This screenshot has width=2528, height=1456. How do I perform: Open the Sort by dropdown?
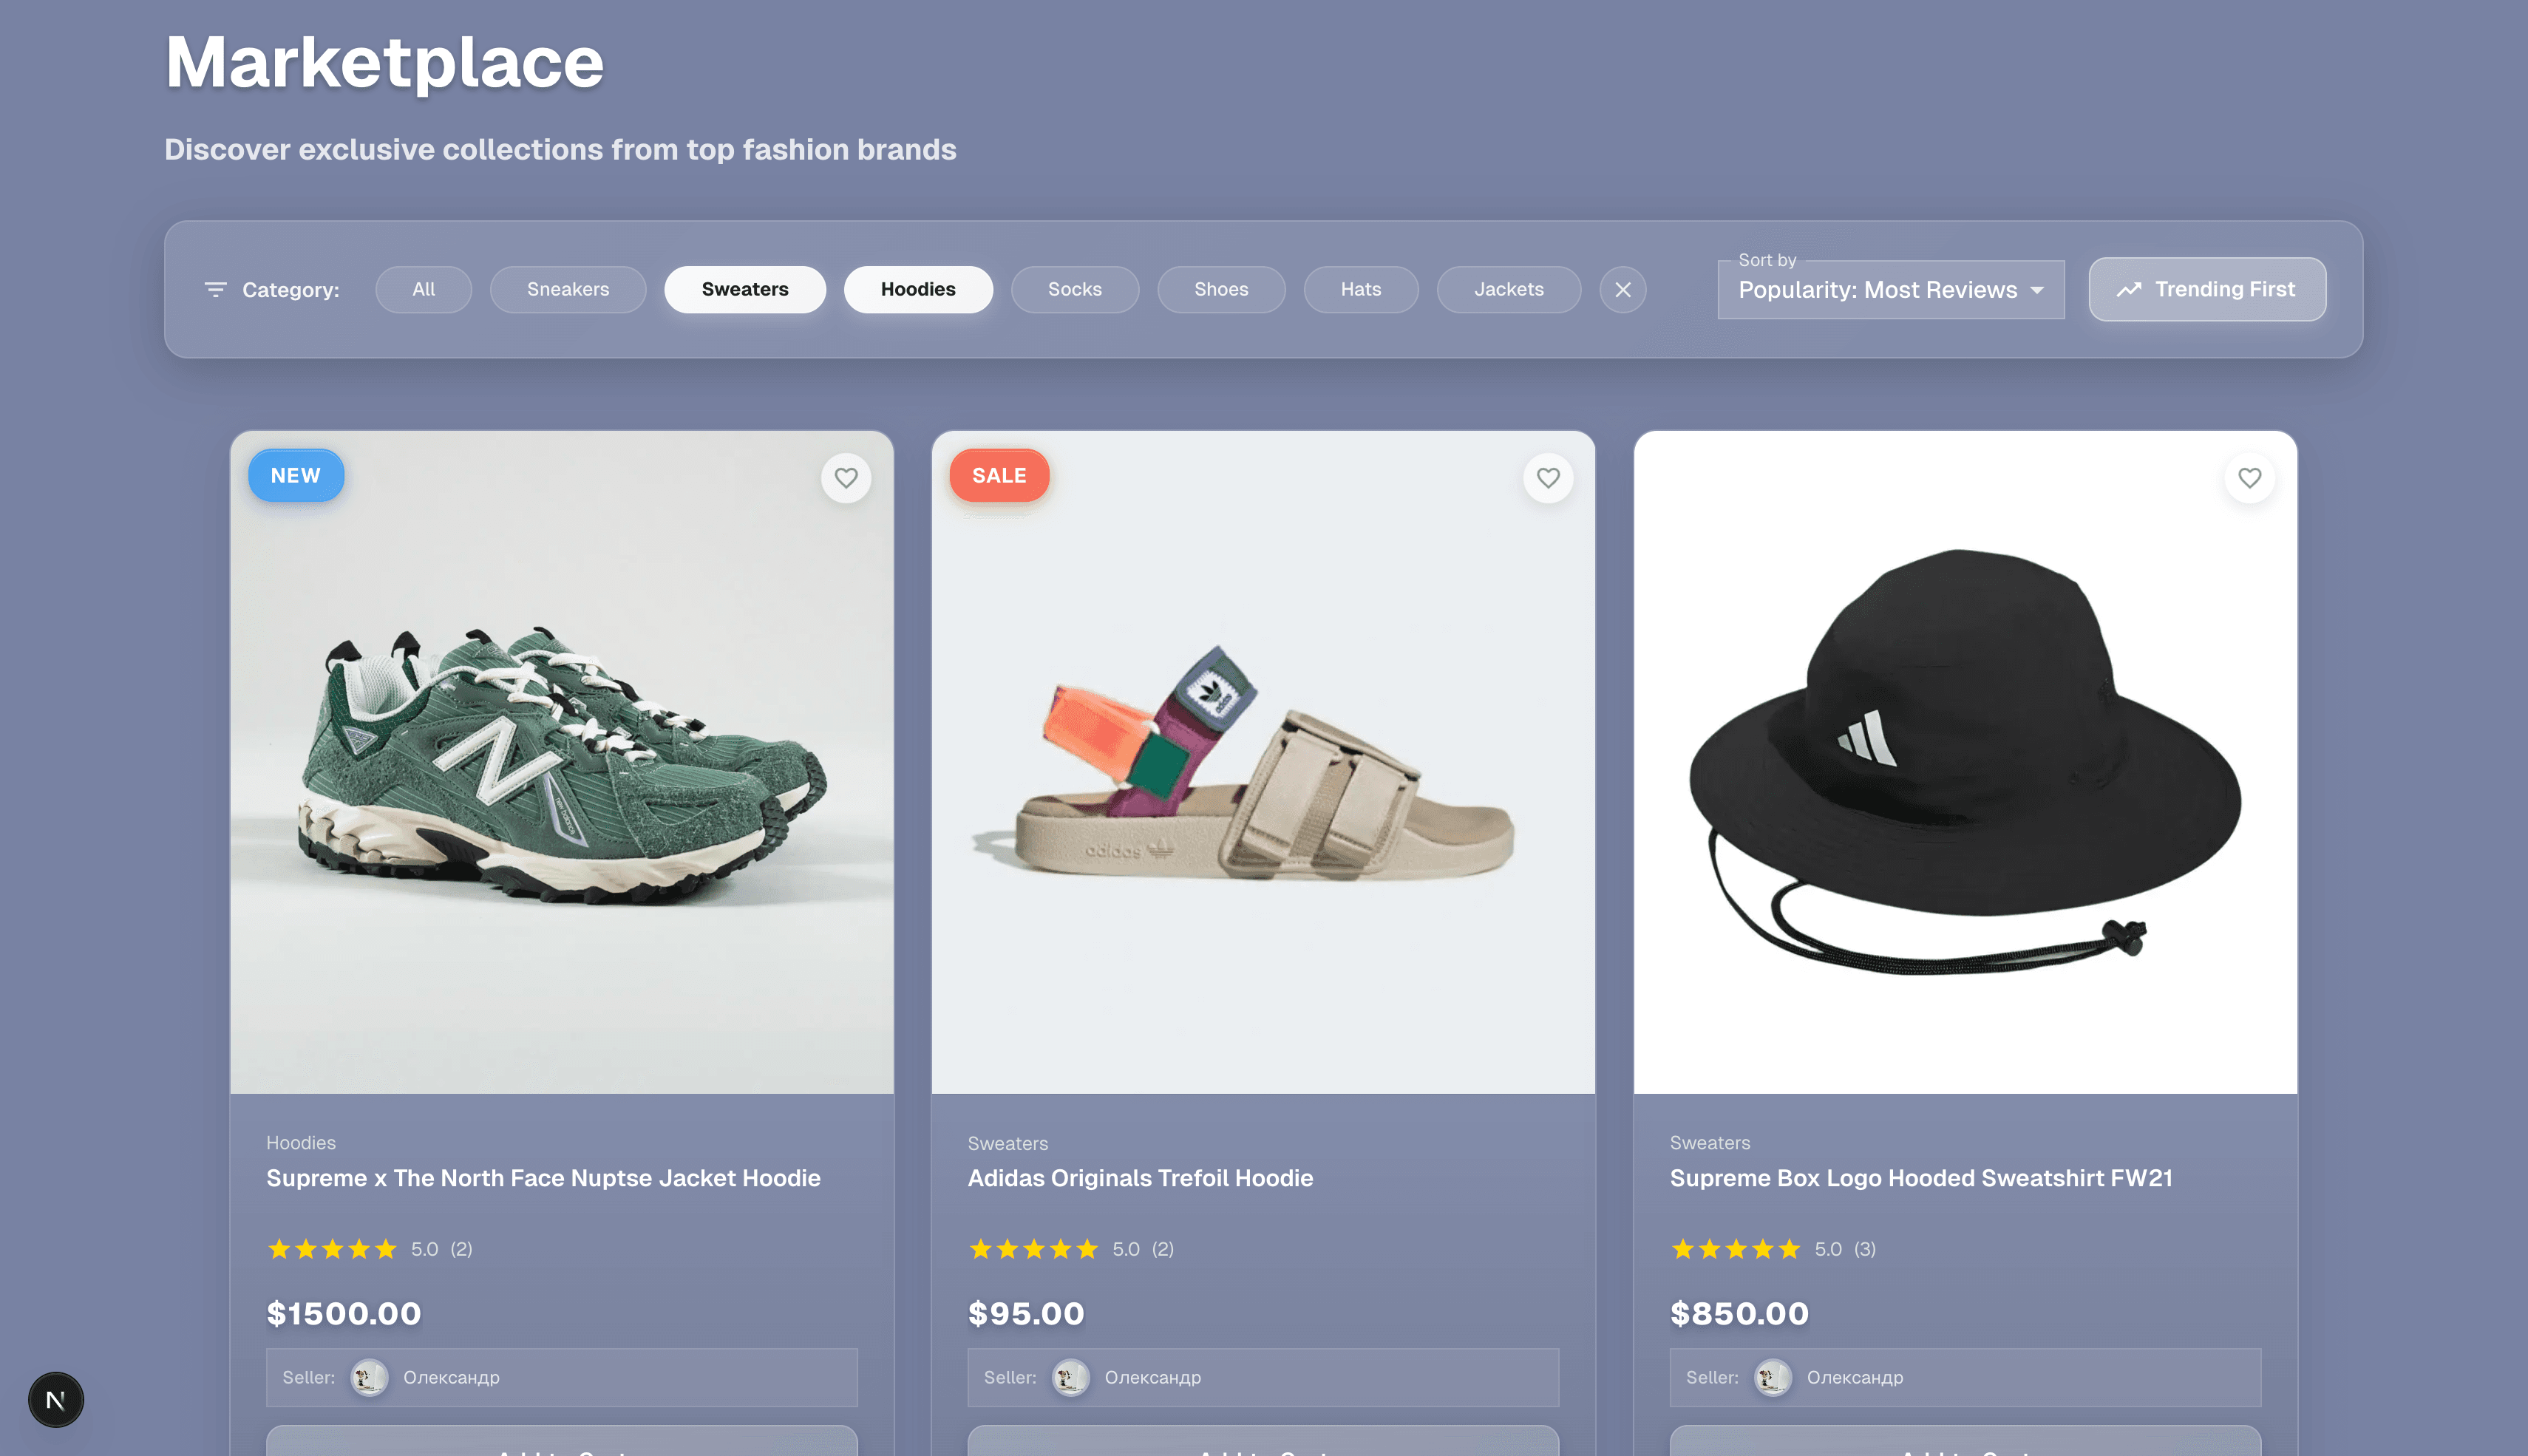coord(1877,290)
